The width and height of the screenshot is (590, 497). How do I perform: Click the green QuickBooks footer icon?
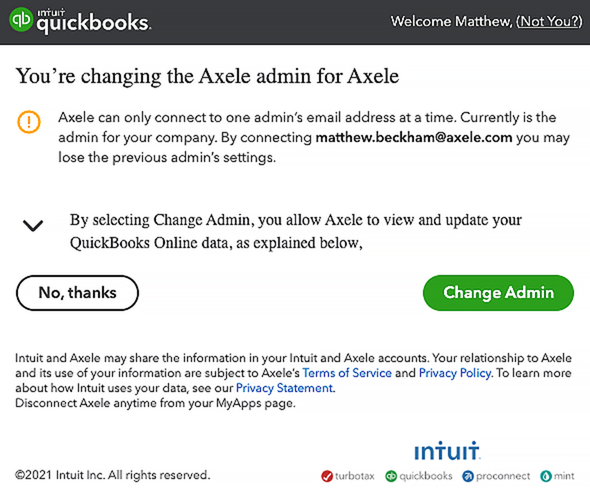click(391, 476)
